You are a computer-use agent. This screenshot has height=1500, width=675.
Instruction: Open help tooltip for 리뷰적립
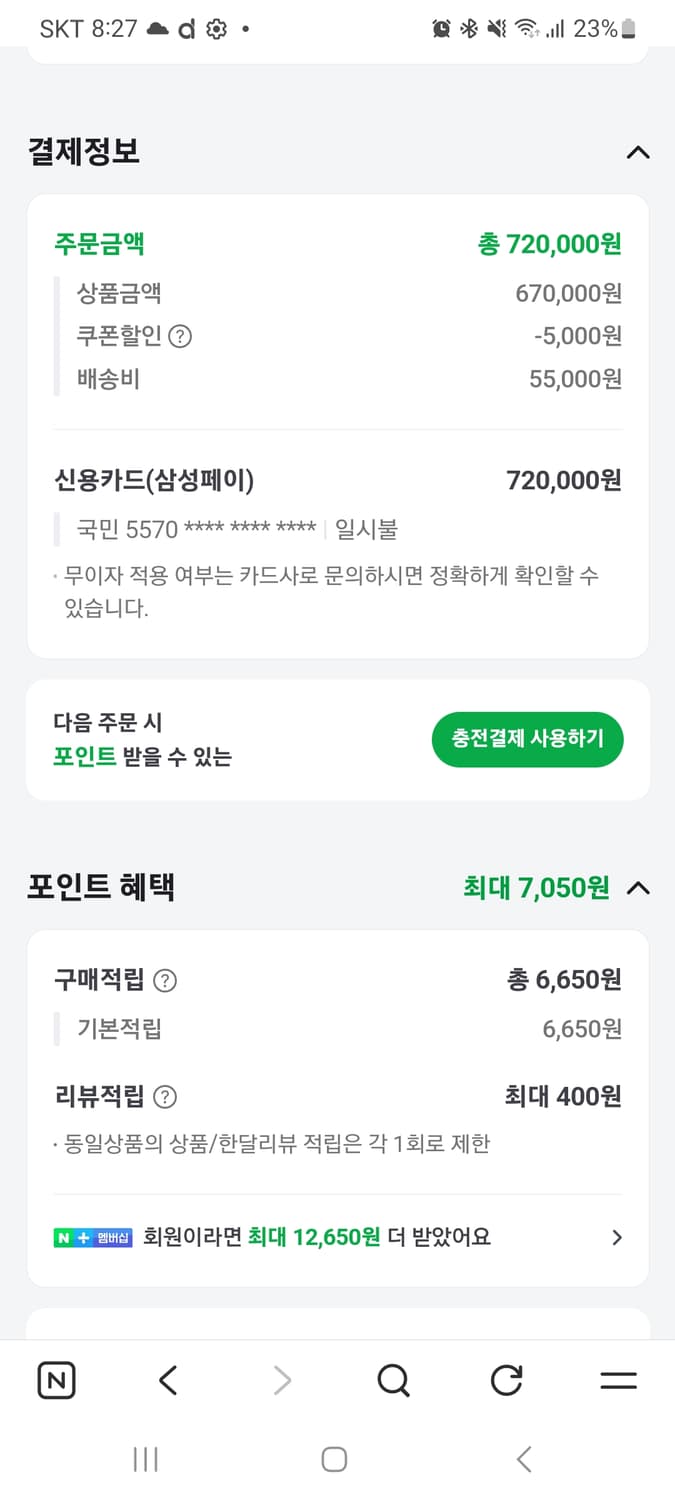click(x=164, y=1097)
